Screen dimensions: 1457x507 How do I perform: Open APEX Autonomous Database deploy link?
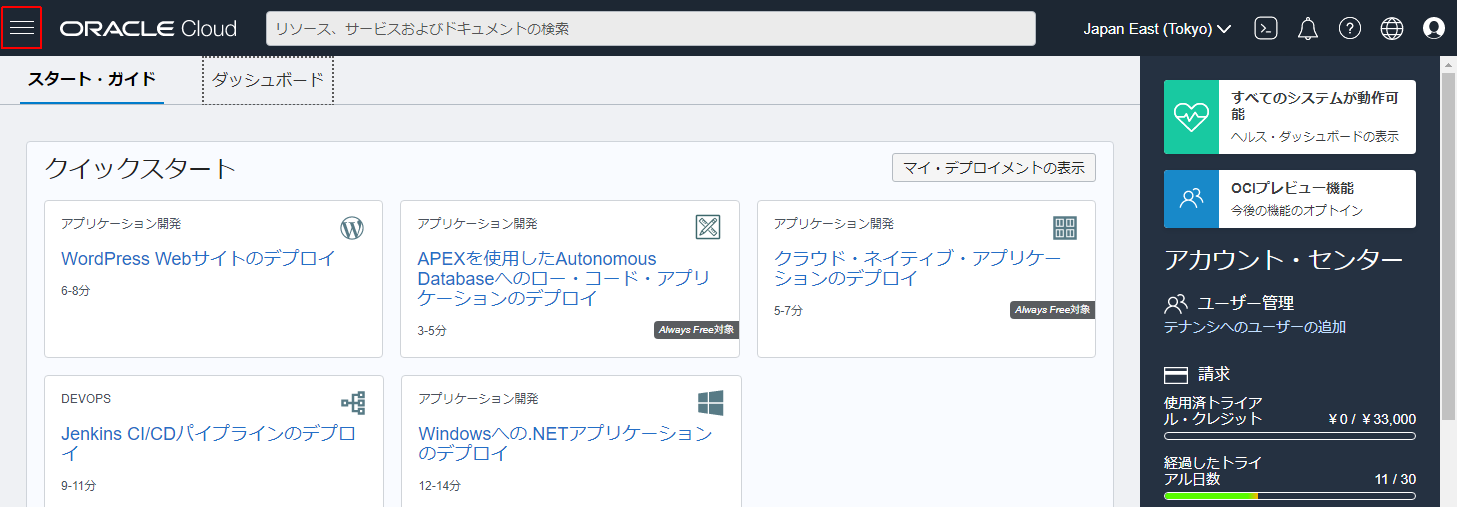[564, 279]
